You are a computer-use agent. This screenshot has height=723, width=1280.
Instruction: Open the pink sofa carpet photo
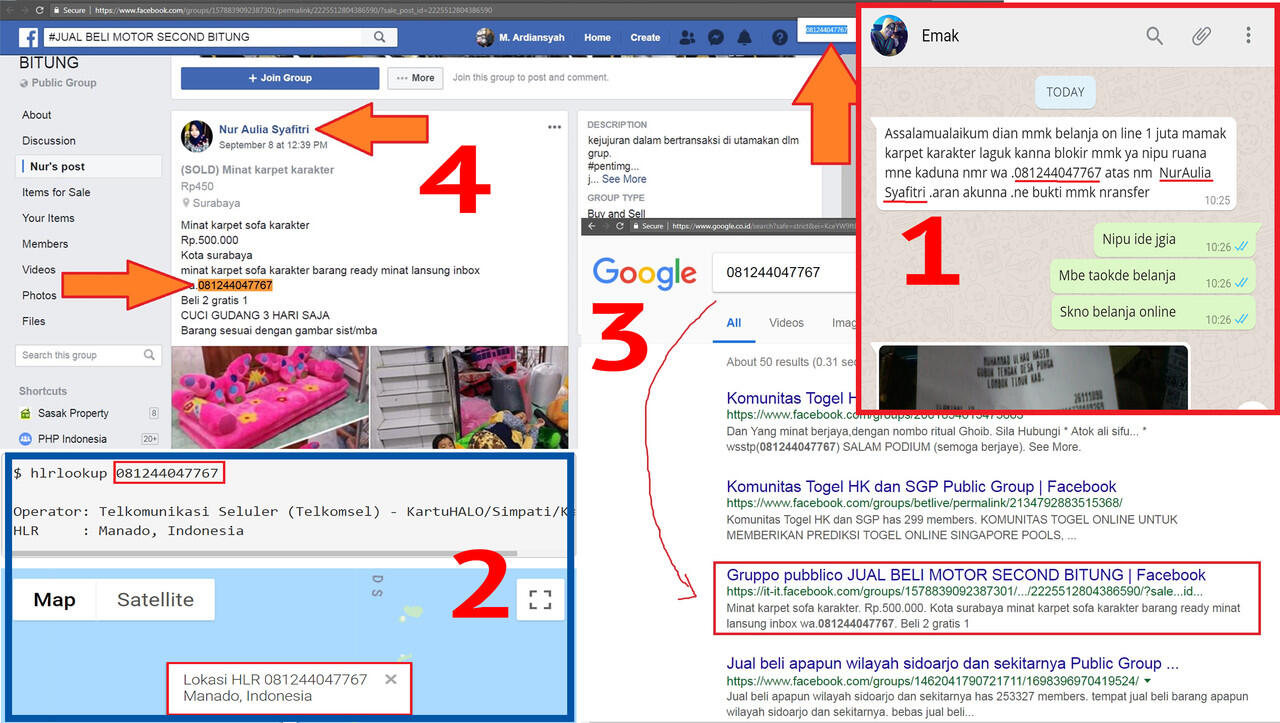(269, 397)
